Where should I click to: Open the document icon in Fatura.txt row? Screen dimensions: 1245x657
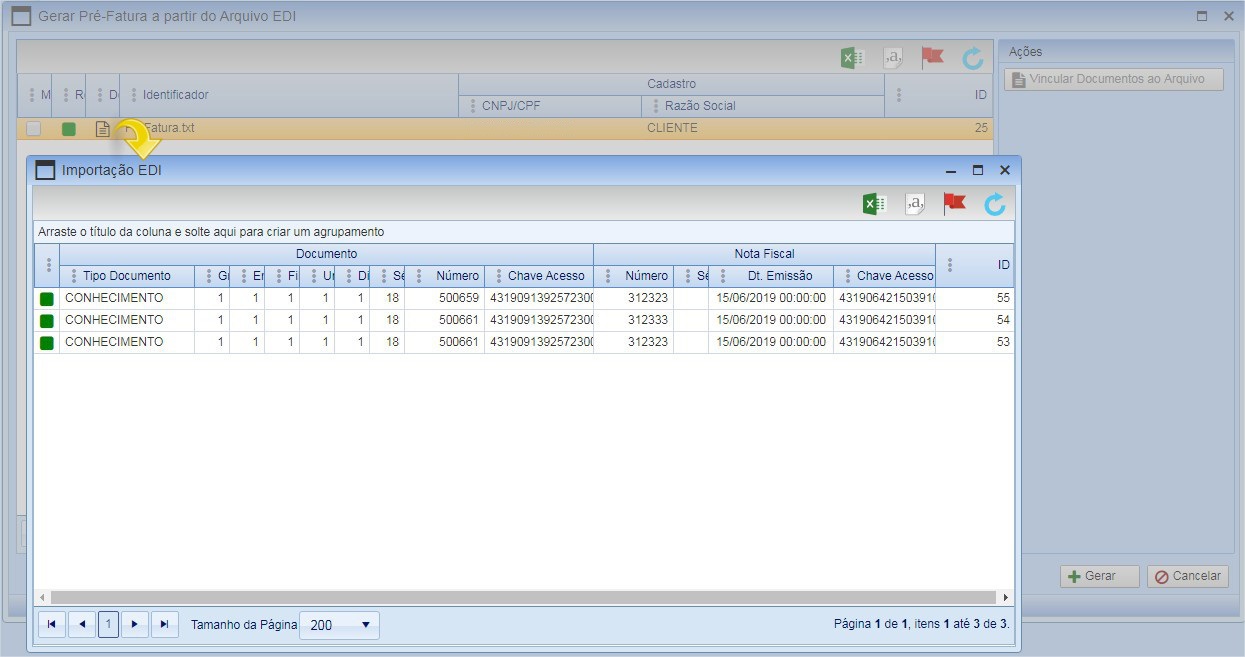pos(102,128)
